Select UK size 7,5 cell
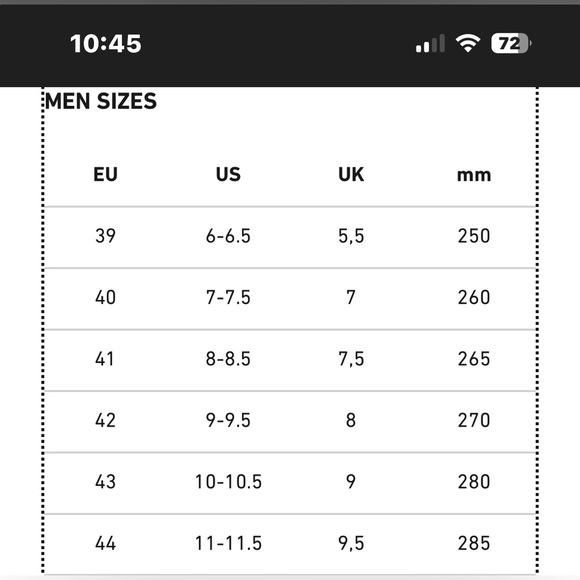 pos(351,359)
